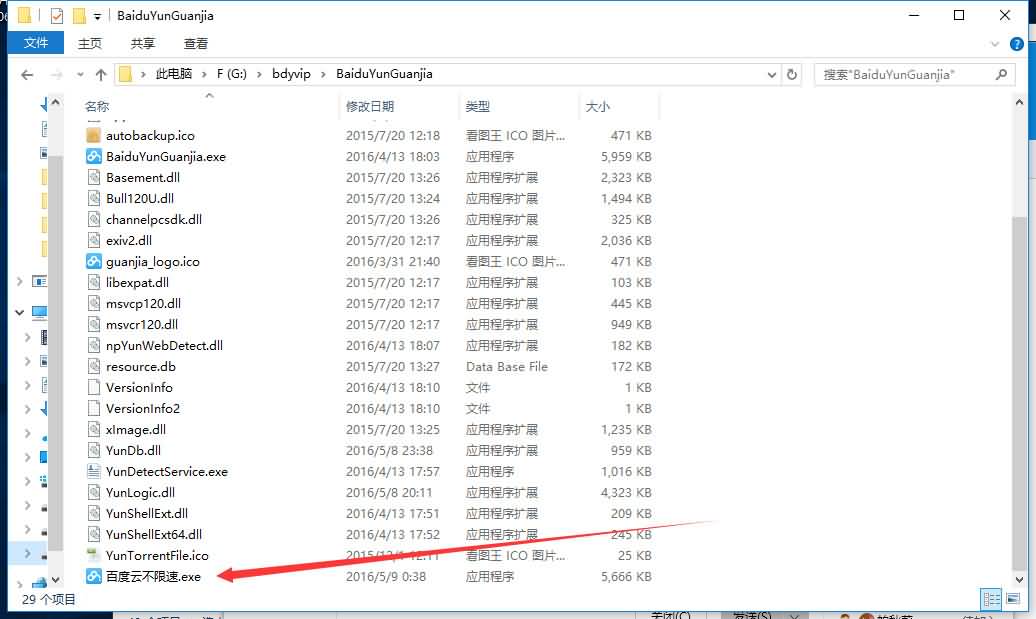Screen dimensions: 1036x619
Task: Collapse the expanded 此电脑 tree node
Action: click(x=20, y=312)
